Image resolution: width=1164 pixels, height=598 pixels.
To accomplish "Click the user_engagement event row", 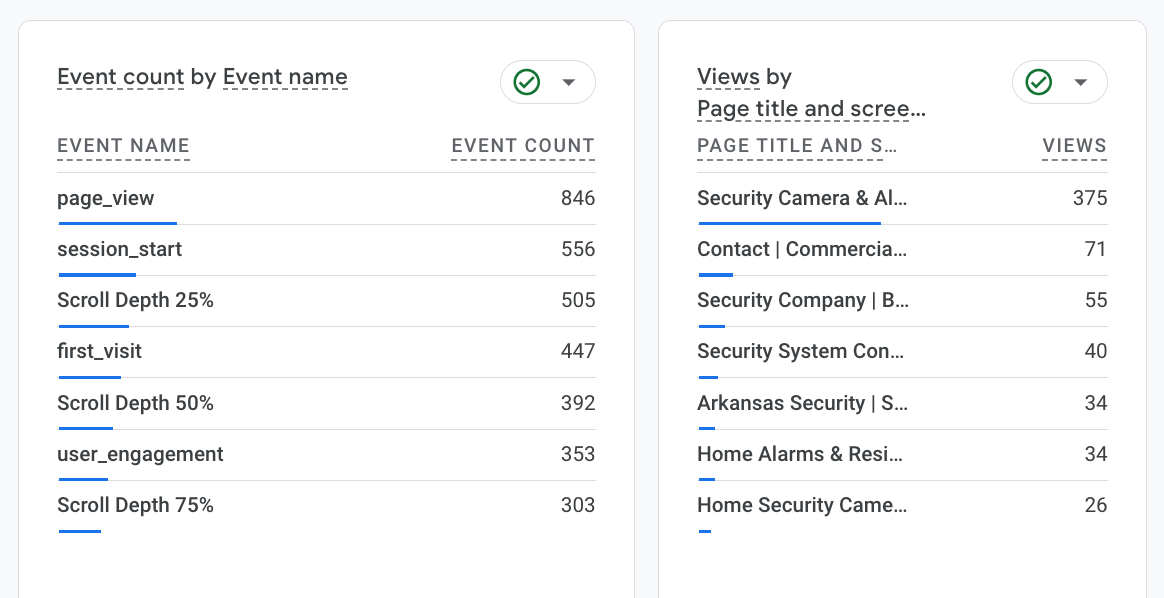I will (140, 454).
